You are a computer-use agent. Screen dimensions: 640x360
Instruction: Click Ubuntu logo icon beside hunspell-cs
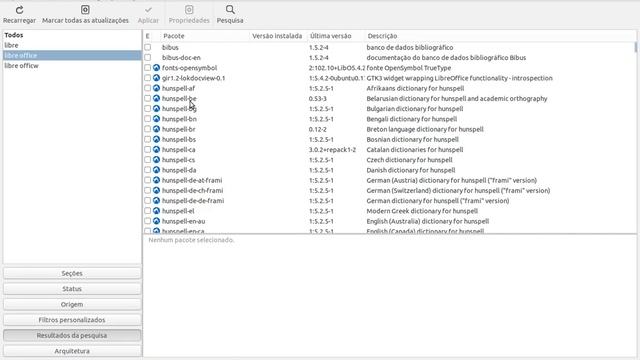coord(156,160)
